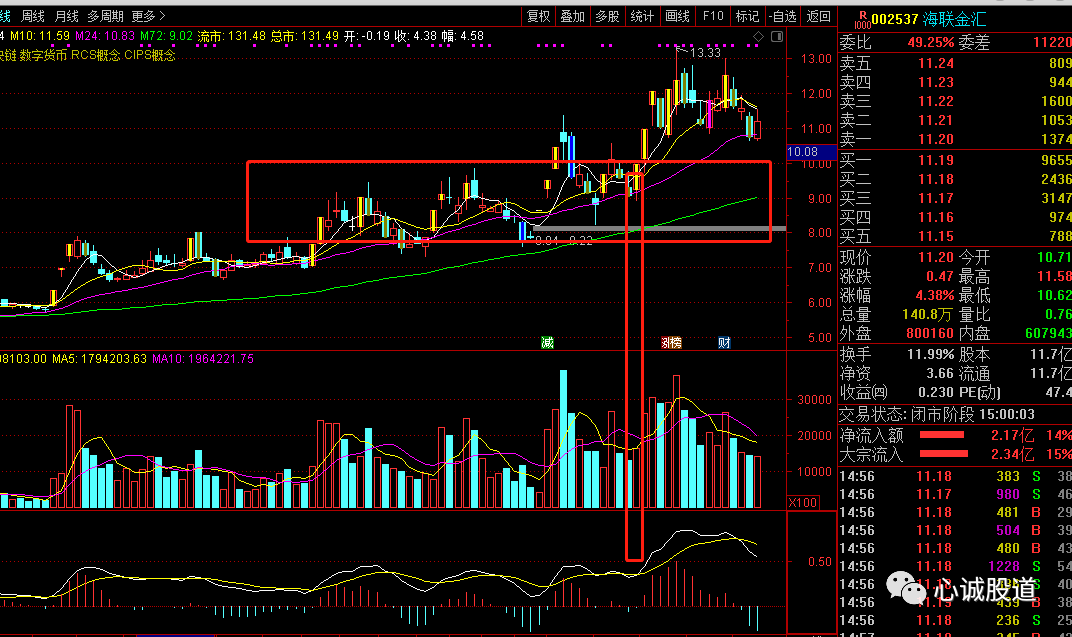Select the 买五 bid price 11.15

click(x=935, y=236)
